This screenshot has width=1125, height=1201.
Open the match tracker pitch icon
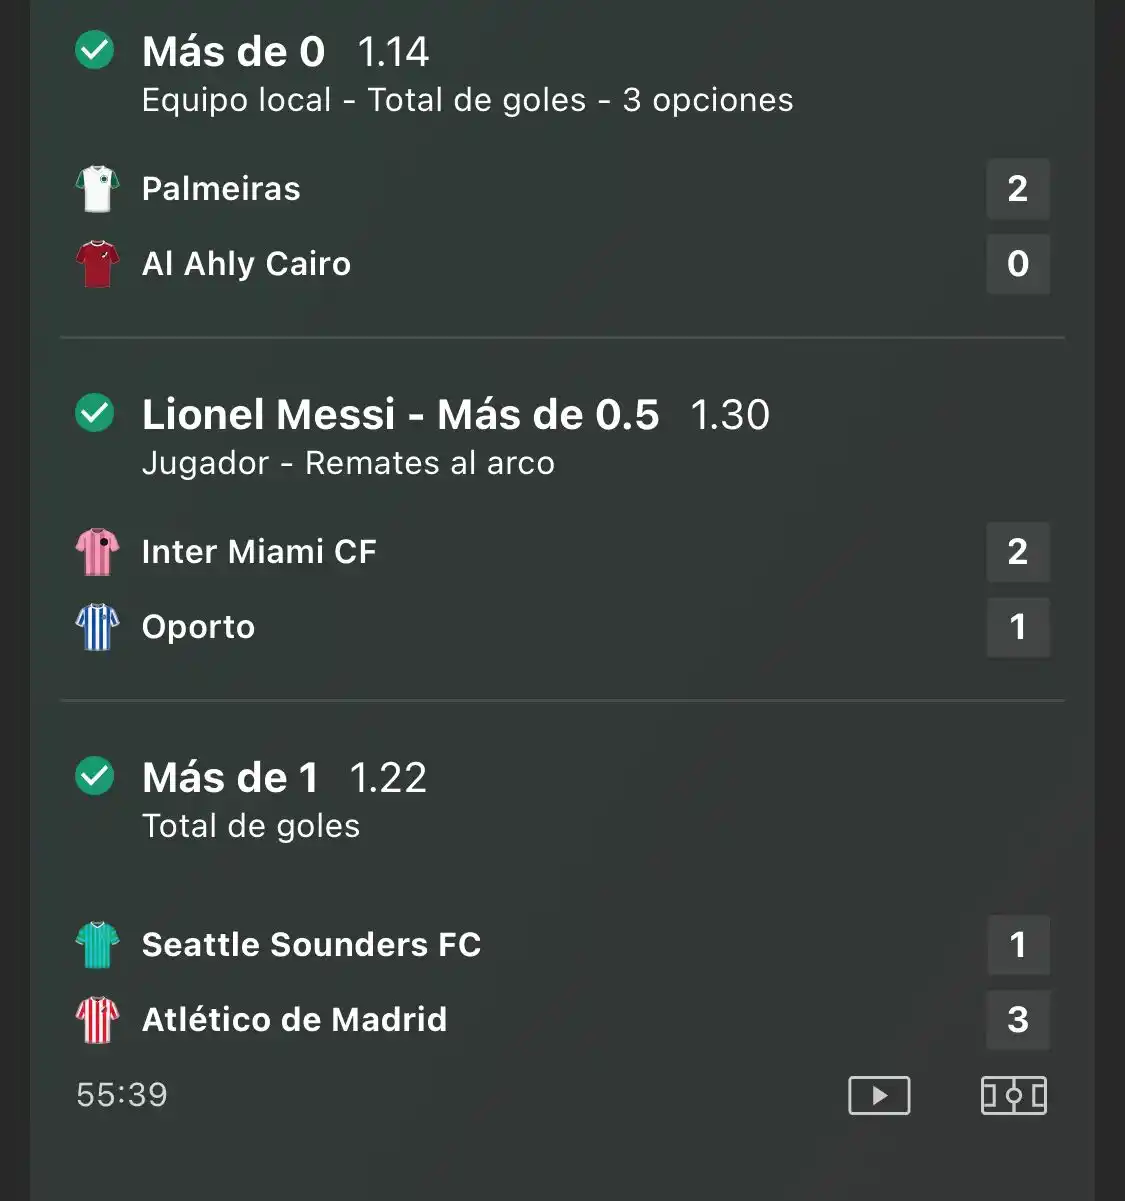(1013, 1095)
